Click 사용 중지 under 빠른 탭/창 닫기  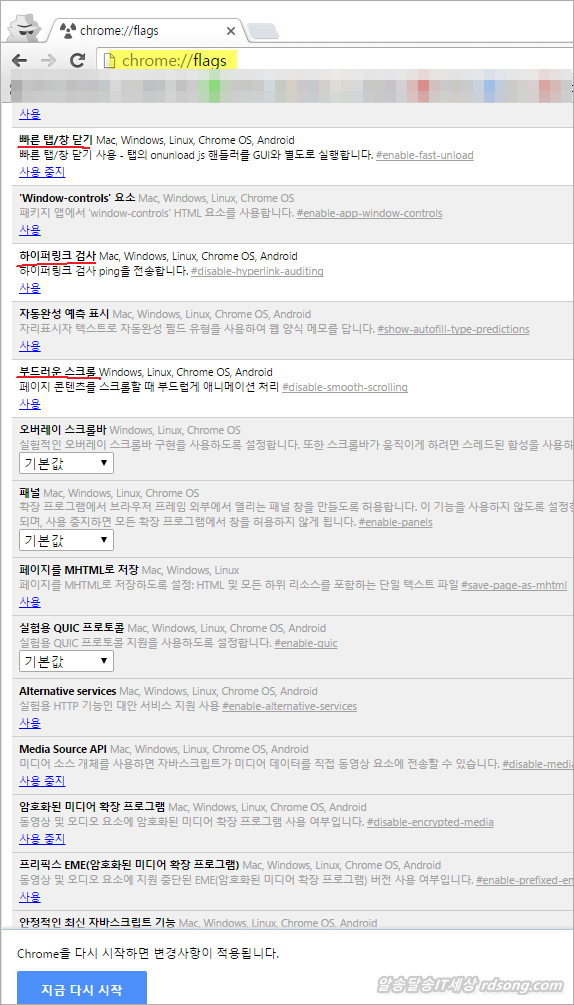[x=42, y=172]
